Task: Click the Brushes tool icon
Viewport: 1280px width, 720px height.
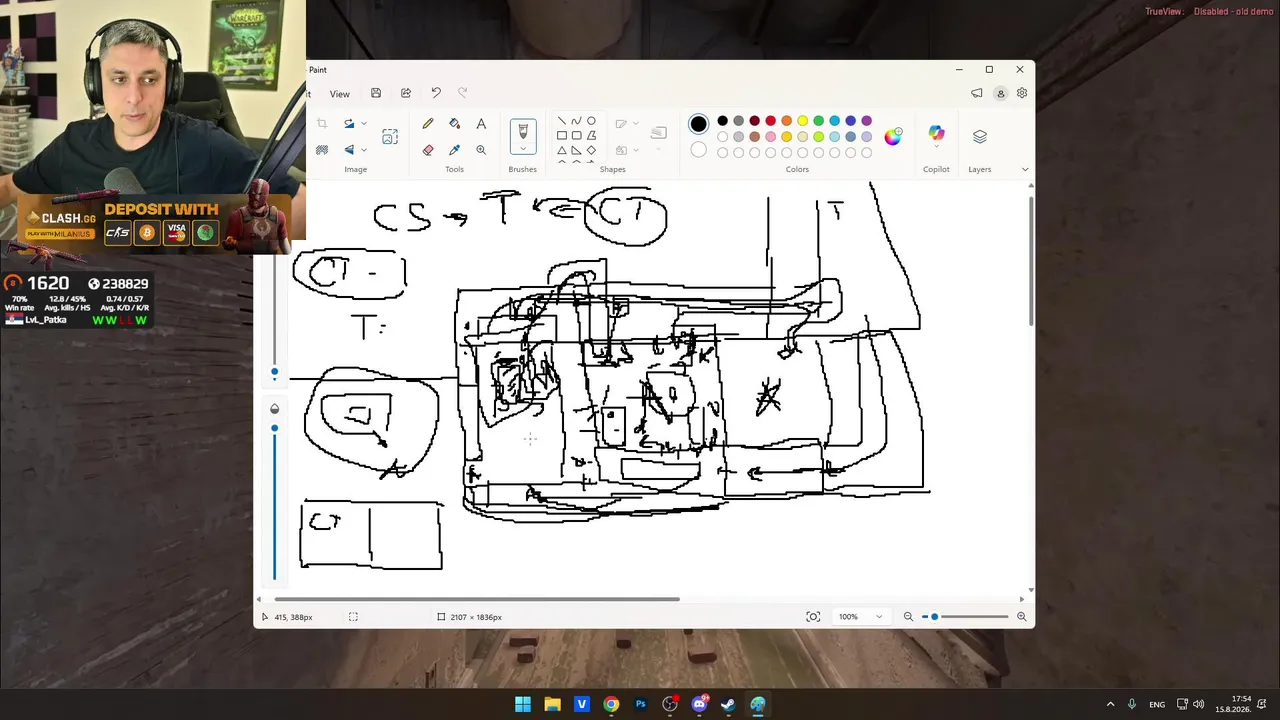Action: 523,131
